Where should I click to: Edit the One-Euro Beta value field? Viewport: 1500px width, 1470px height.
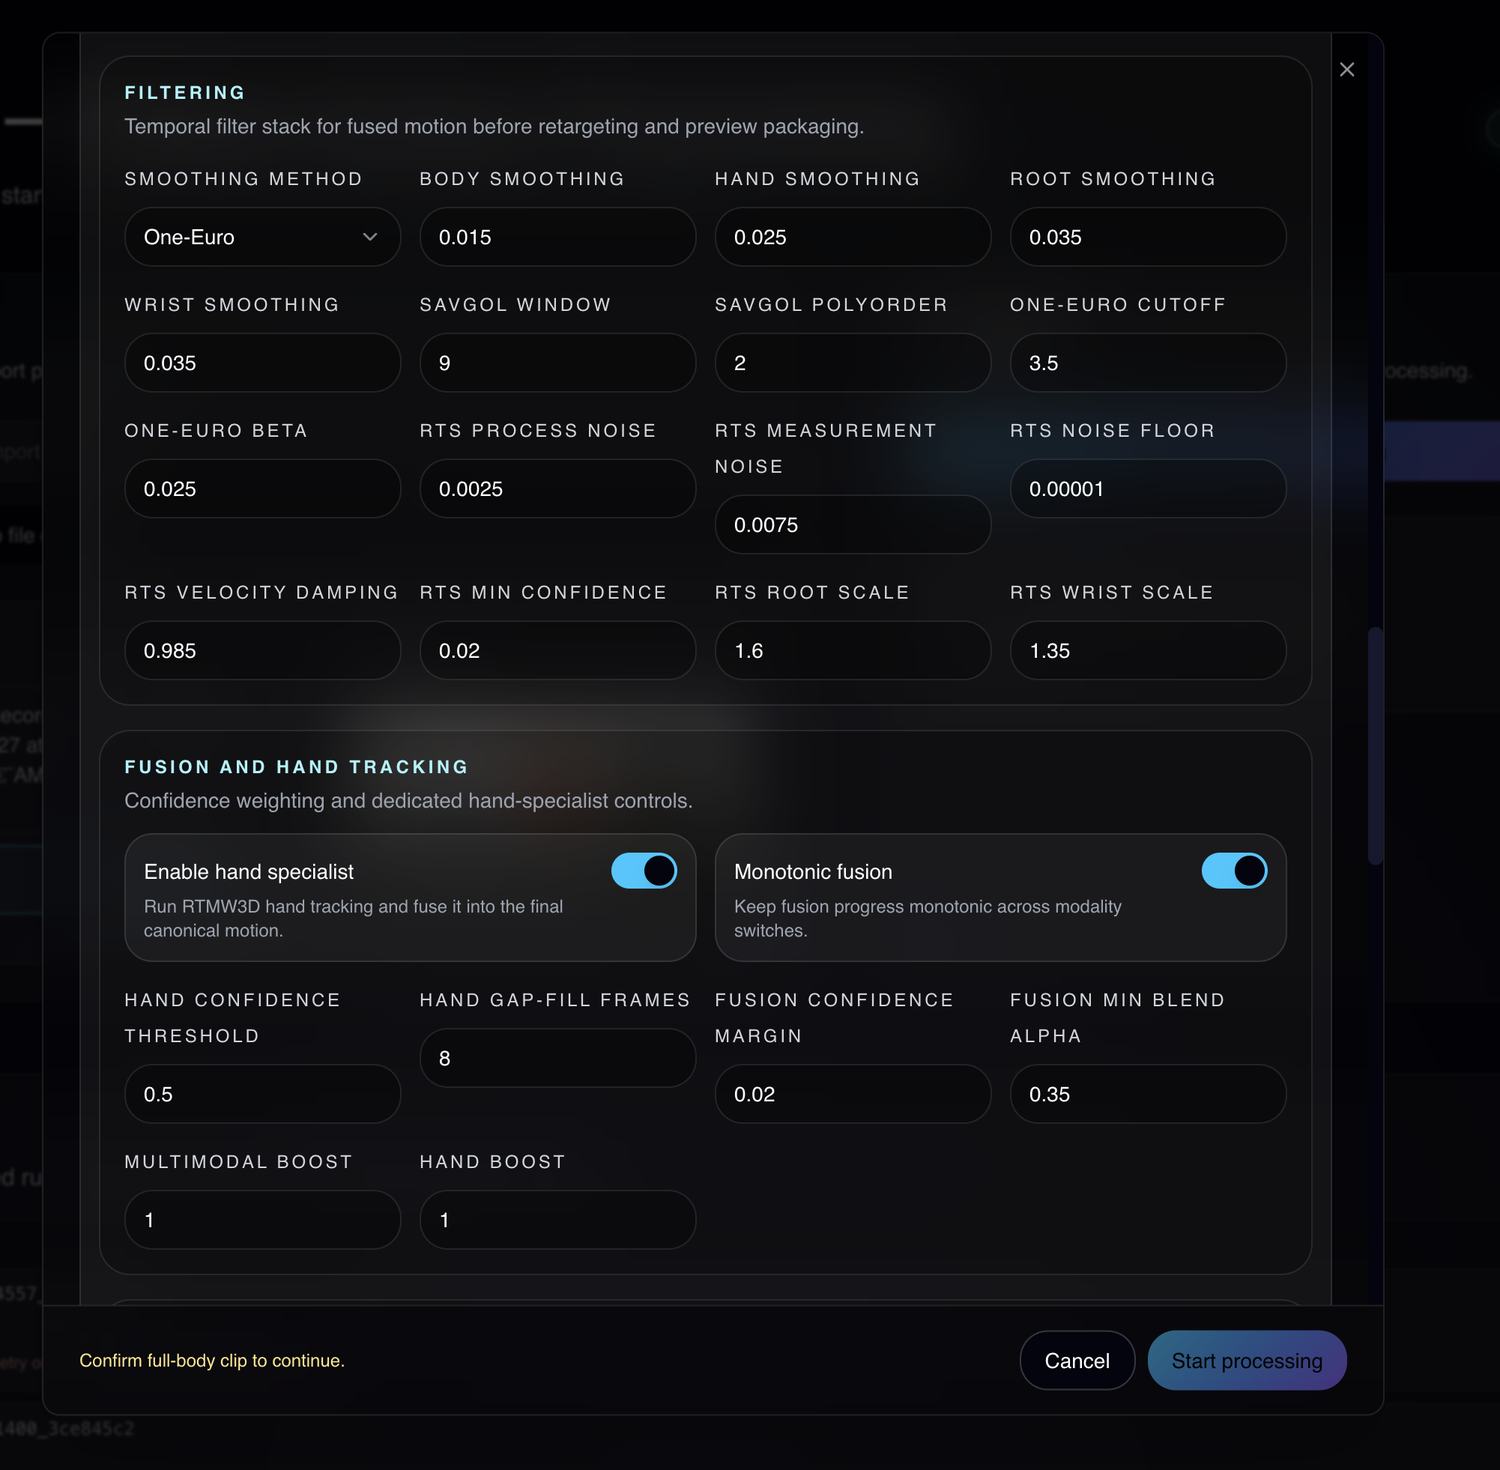[x=262, y=489]
